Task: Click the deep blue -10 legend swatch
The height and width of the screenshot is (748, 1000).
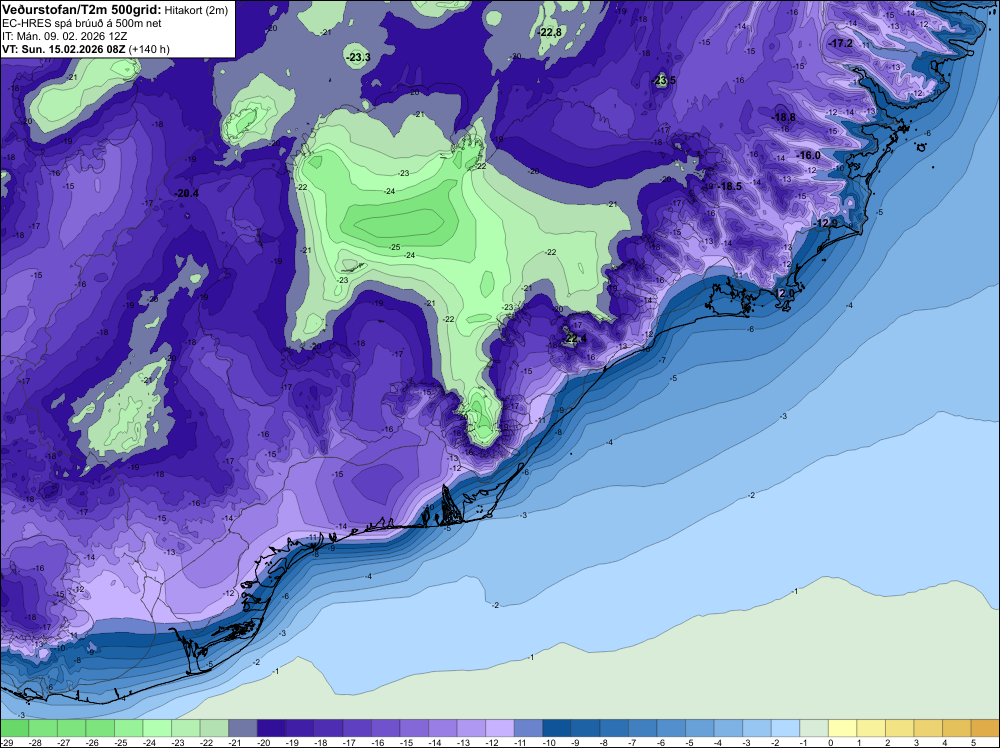Action: point(557,728)
